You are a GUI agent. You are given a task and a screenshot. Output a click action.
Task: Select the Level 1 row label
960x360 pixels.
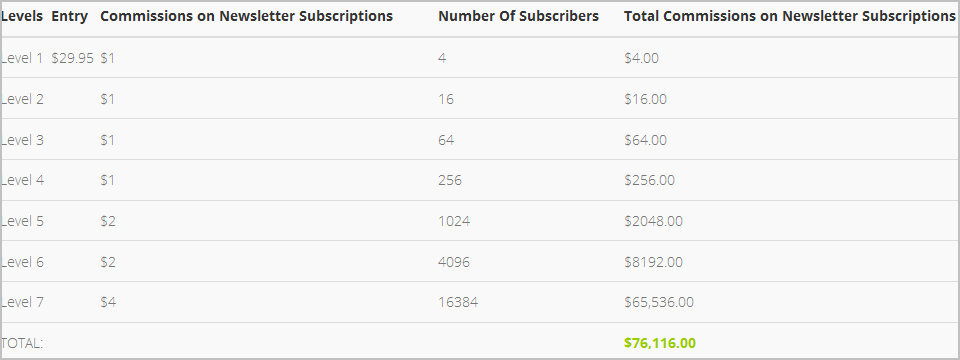pyautogui.click(x=22, y=58)
